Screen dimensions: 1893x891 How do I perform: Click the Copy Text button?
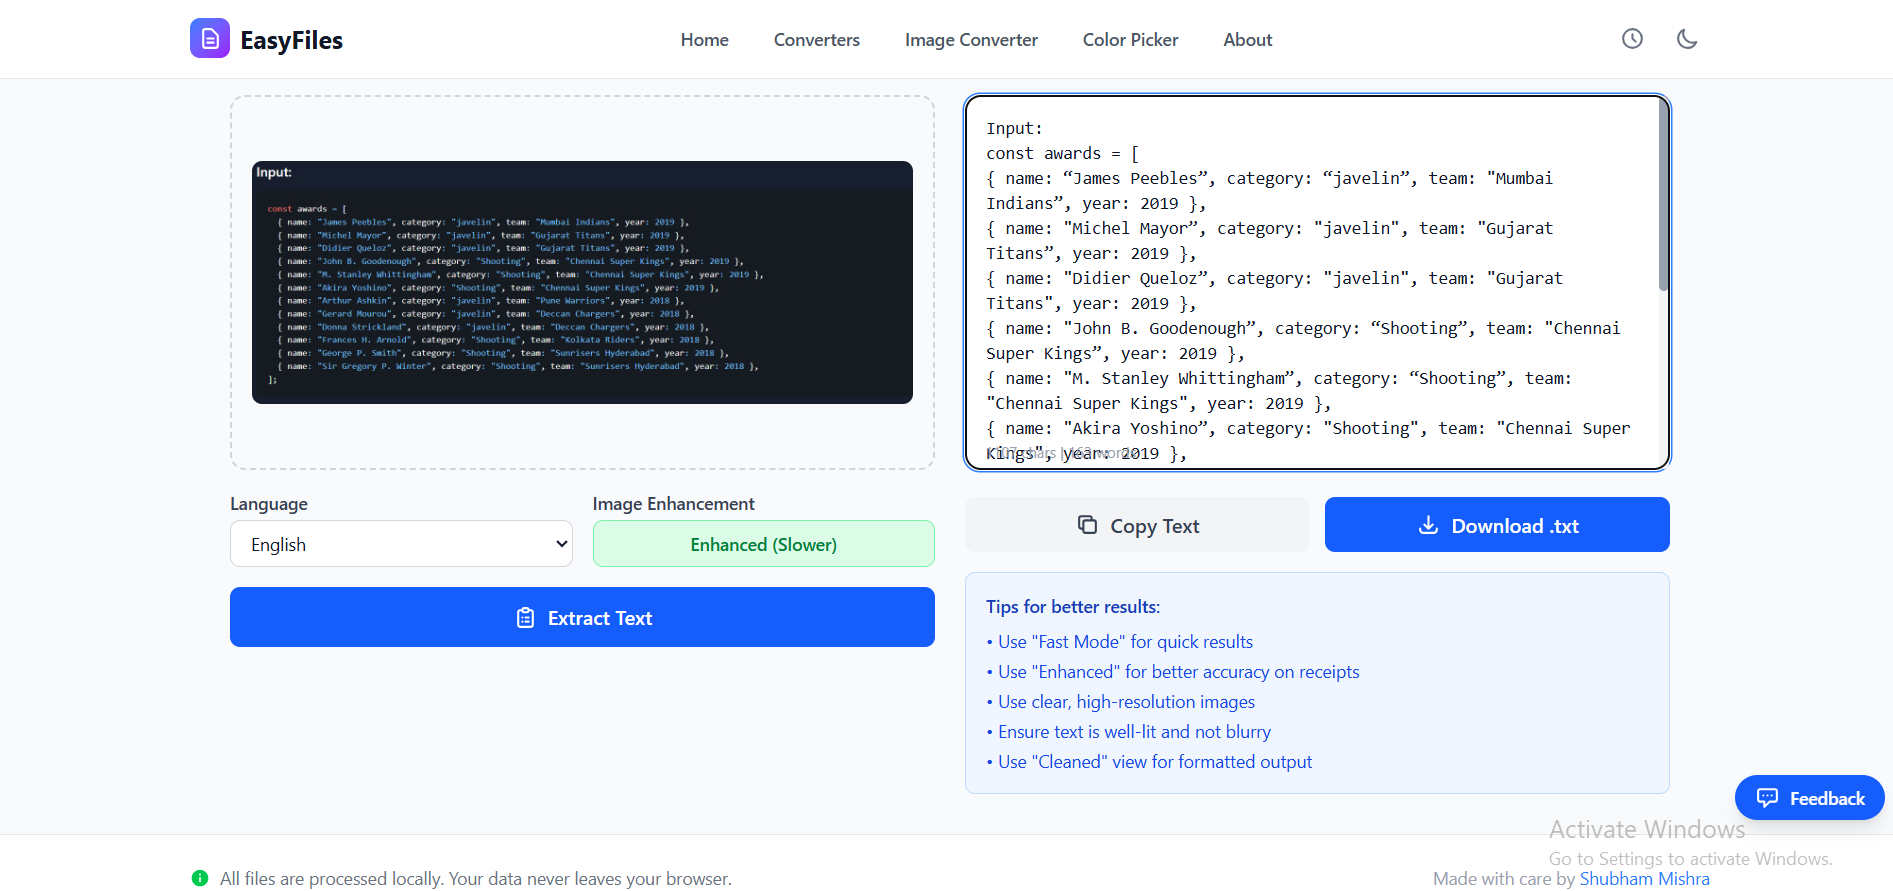1137,525
